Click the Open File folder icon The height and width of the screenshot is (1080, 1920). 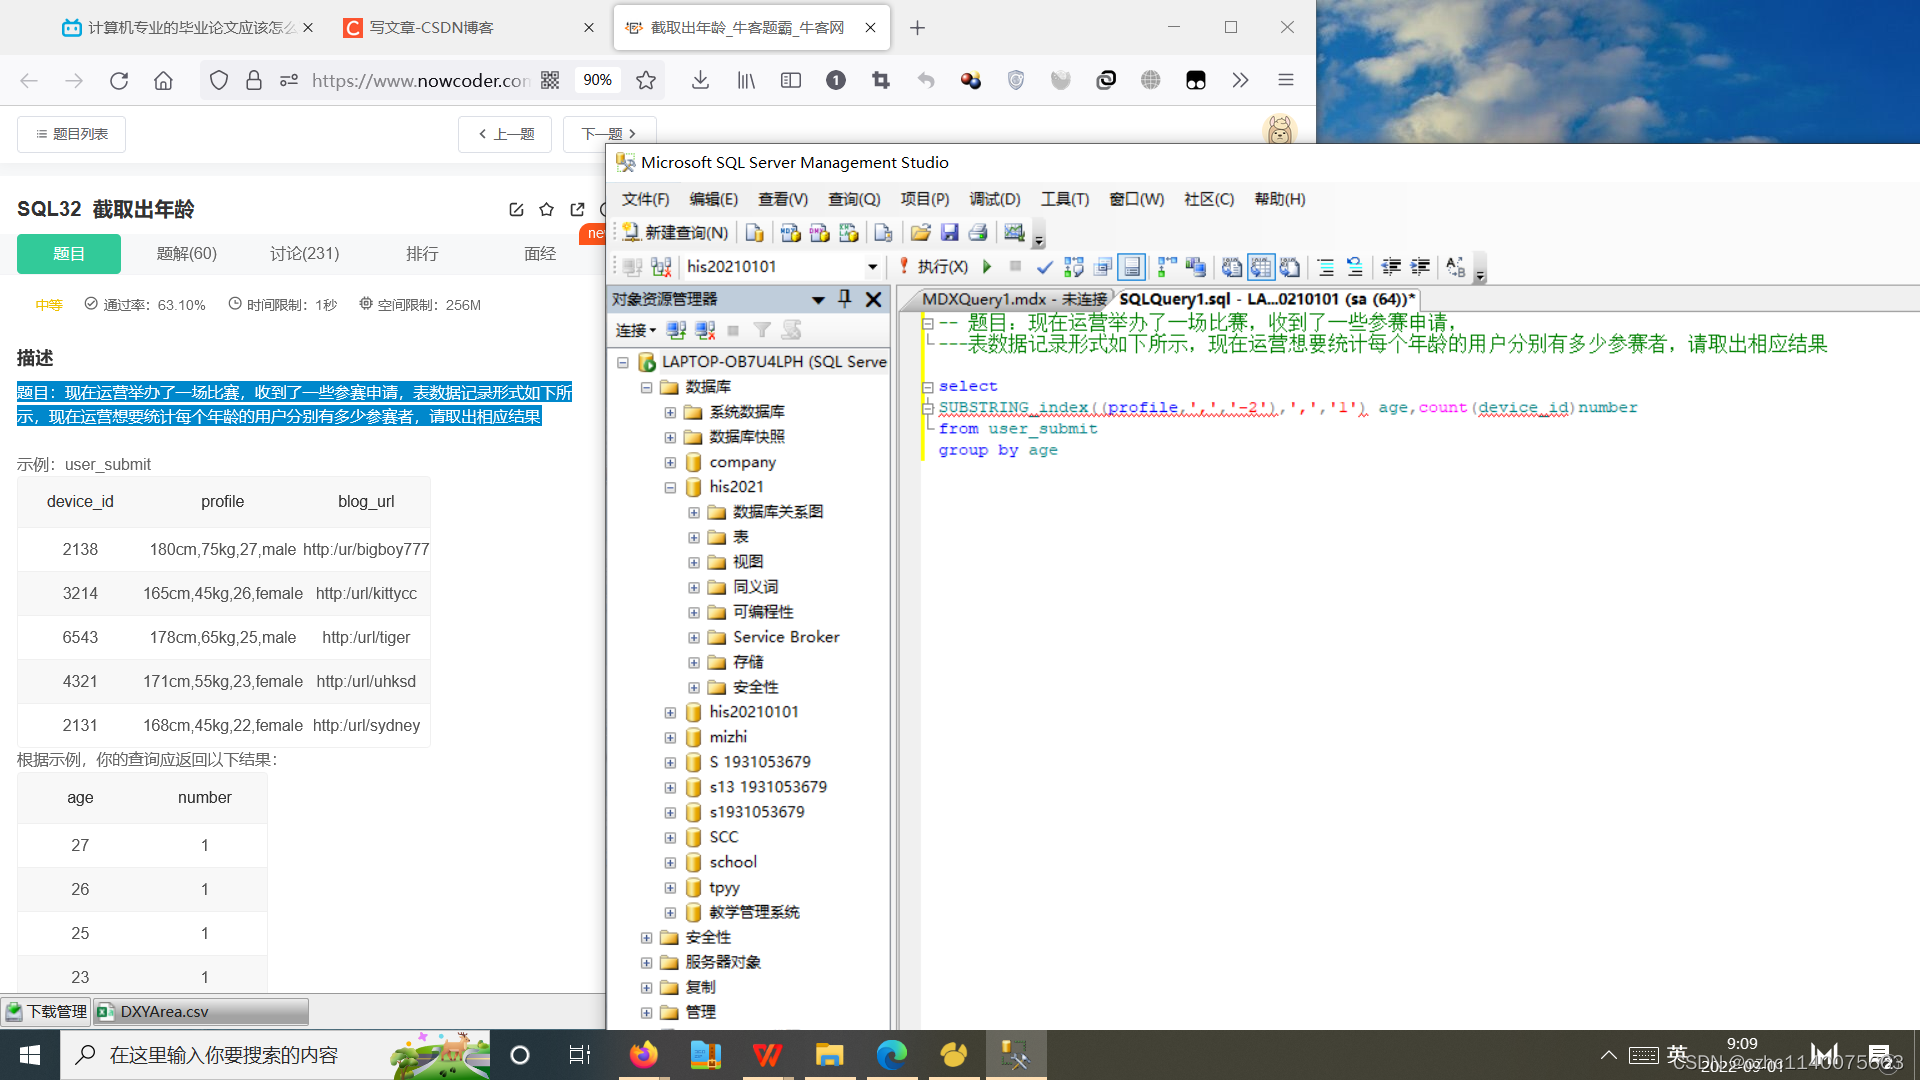pyautogui.click(x=921, y=233)
